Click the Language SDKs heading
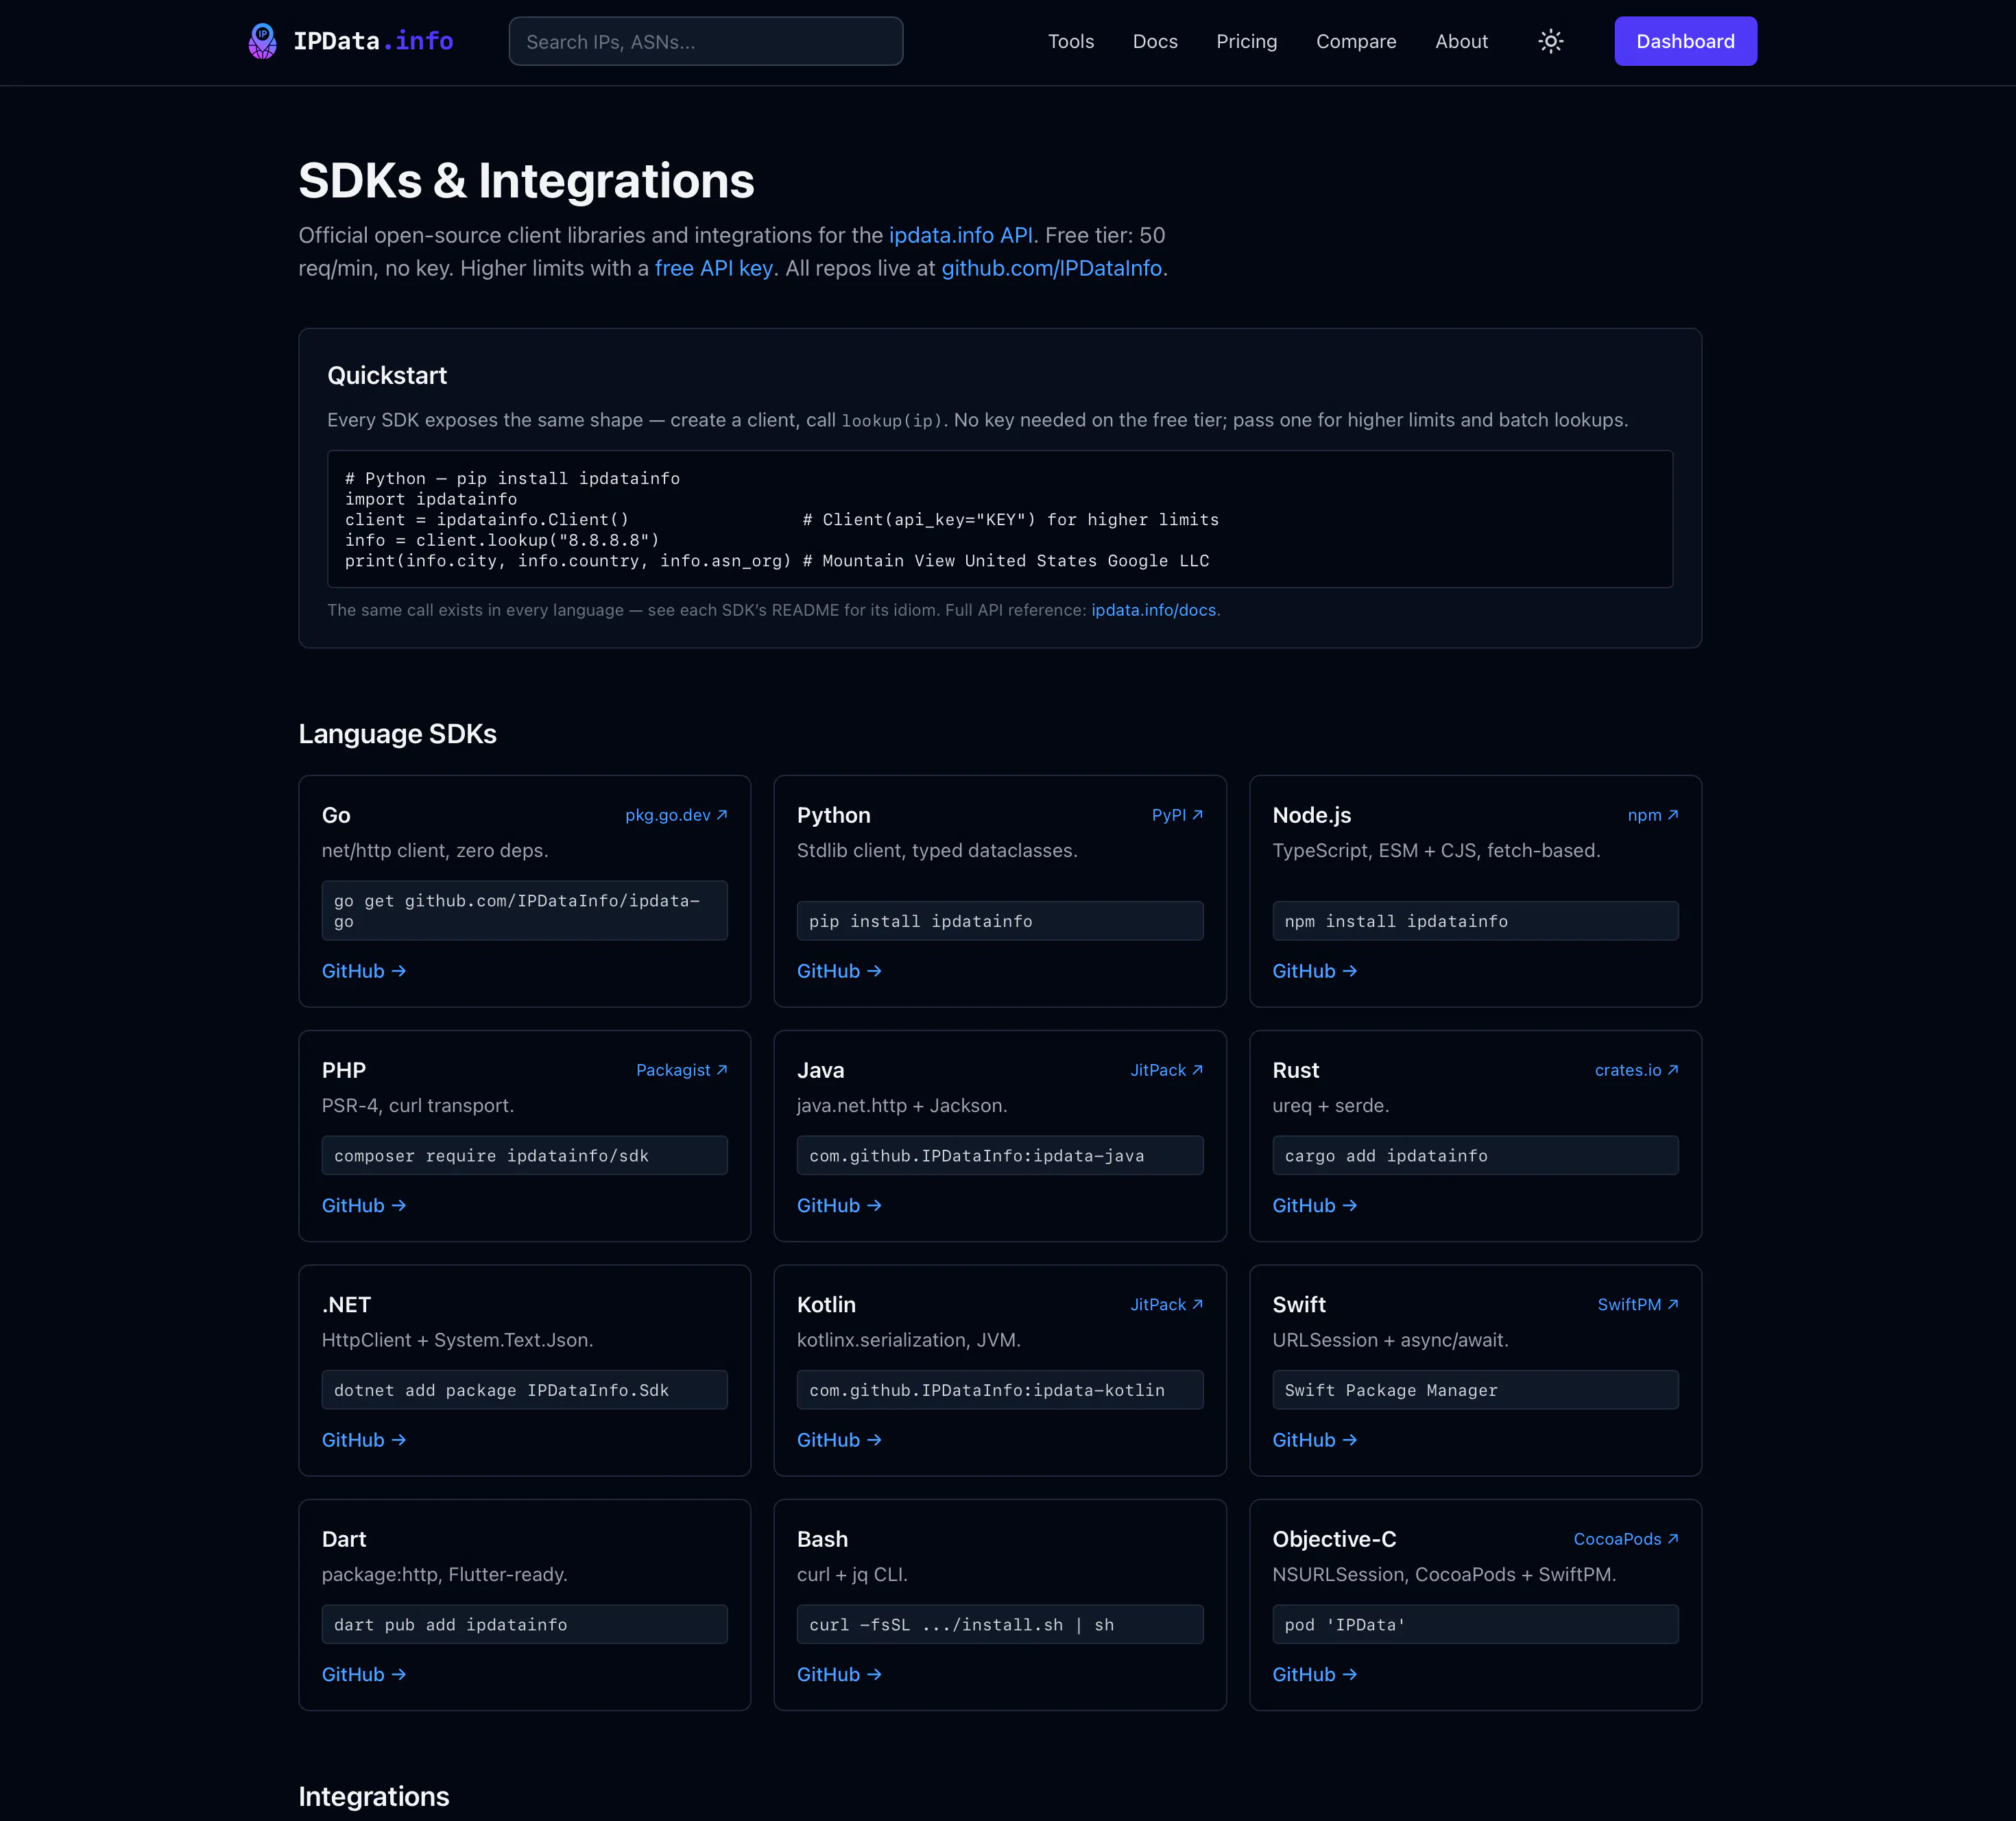The height and width of the screenshot is (1821, 2016). (397, 734)
